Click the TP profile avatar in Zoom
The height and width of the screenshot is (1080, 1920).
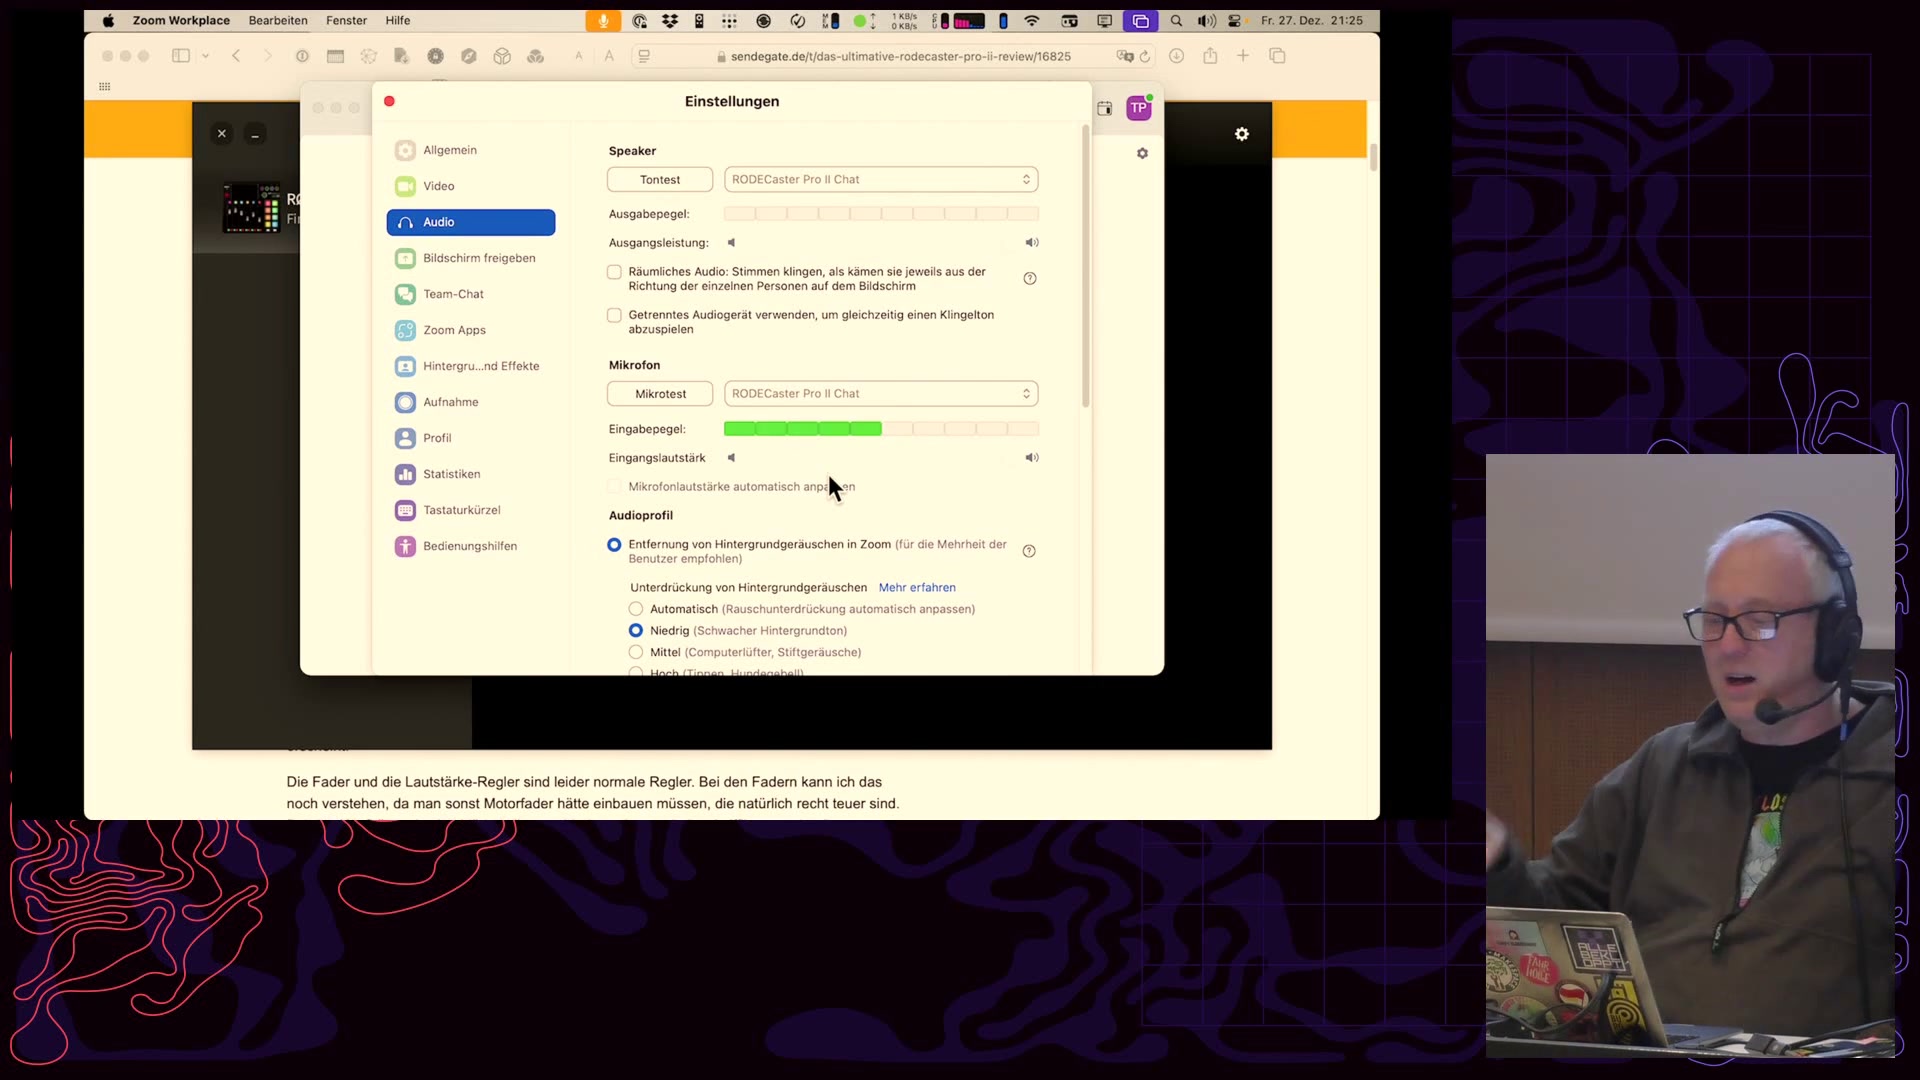point(1139,108)
